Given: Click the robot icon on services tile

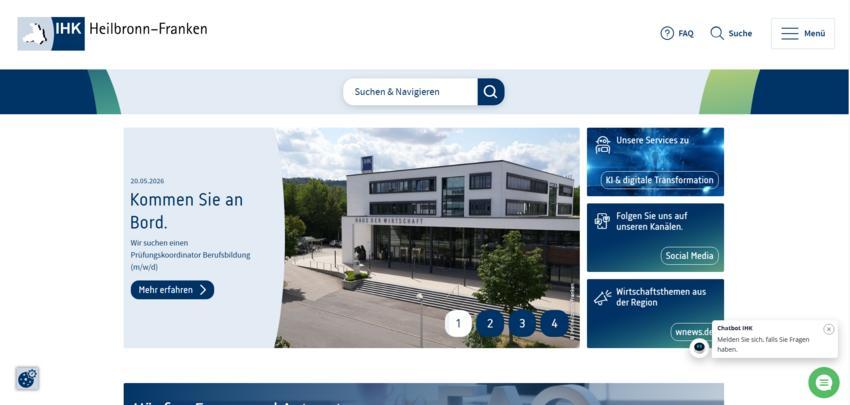Looking at the screenshot, I should click(602, 145).
